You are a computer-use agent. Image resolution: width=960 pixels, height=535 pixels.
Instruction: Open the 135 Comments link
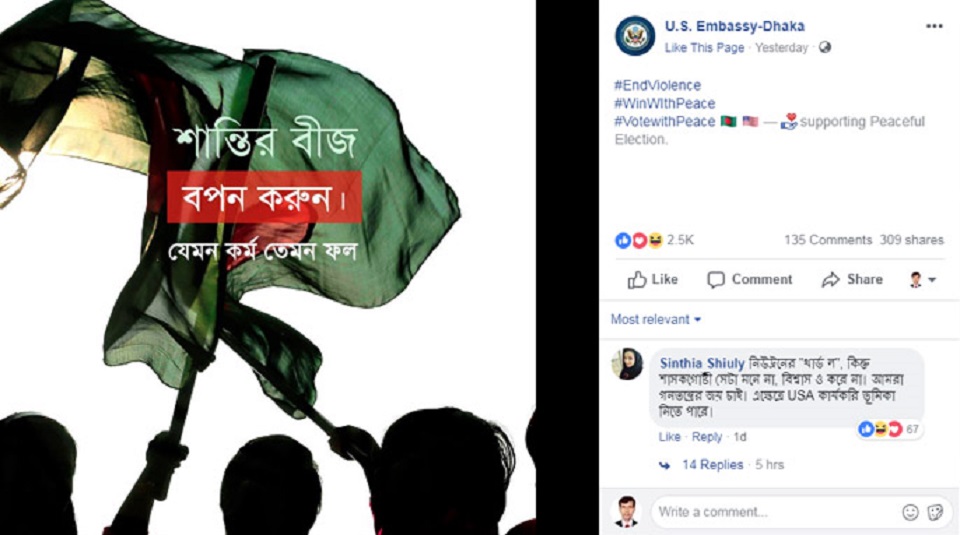point(828,240)
